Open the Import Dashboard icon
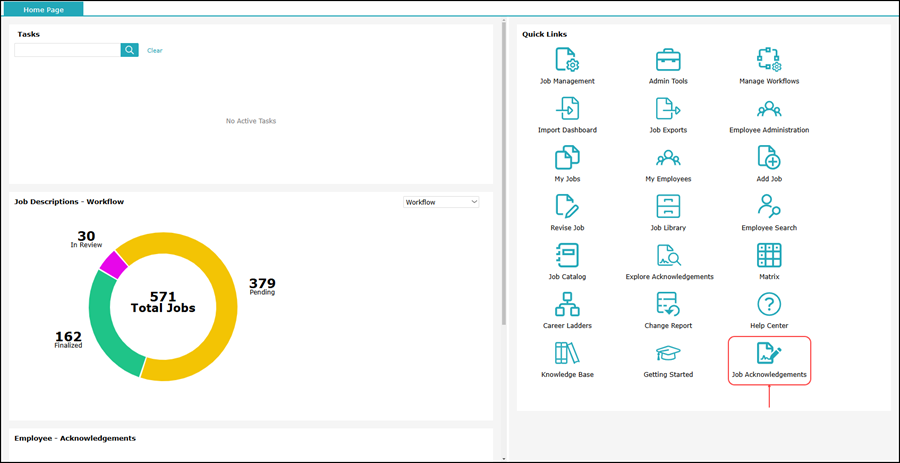 click(x=567, y=109)
